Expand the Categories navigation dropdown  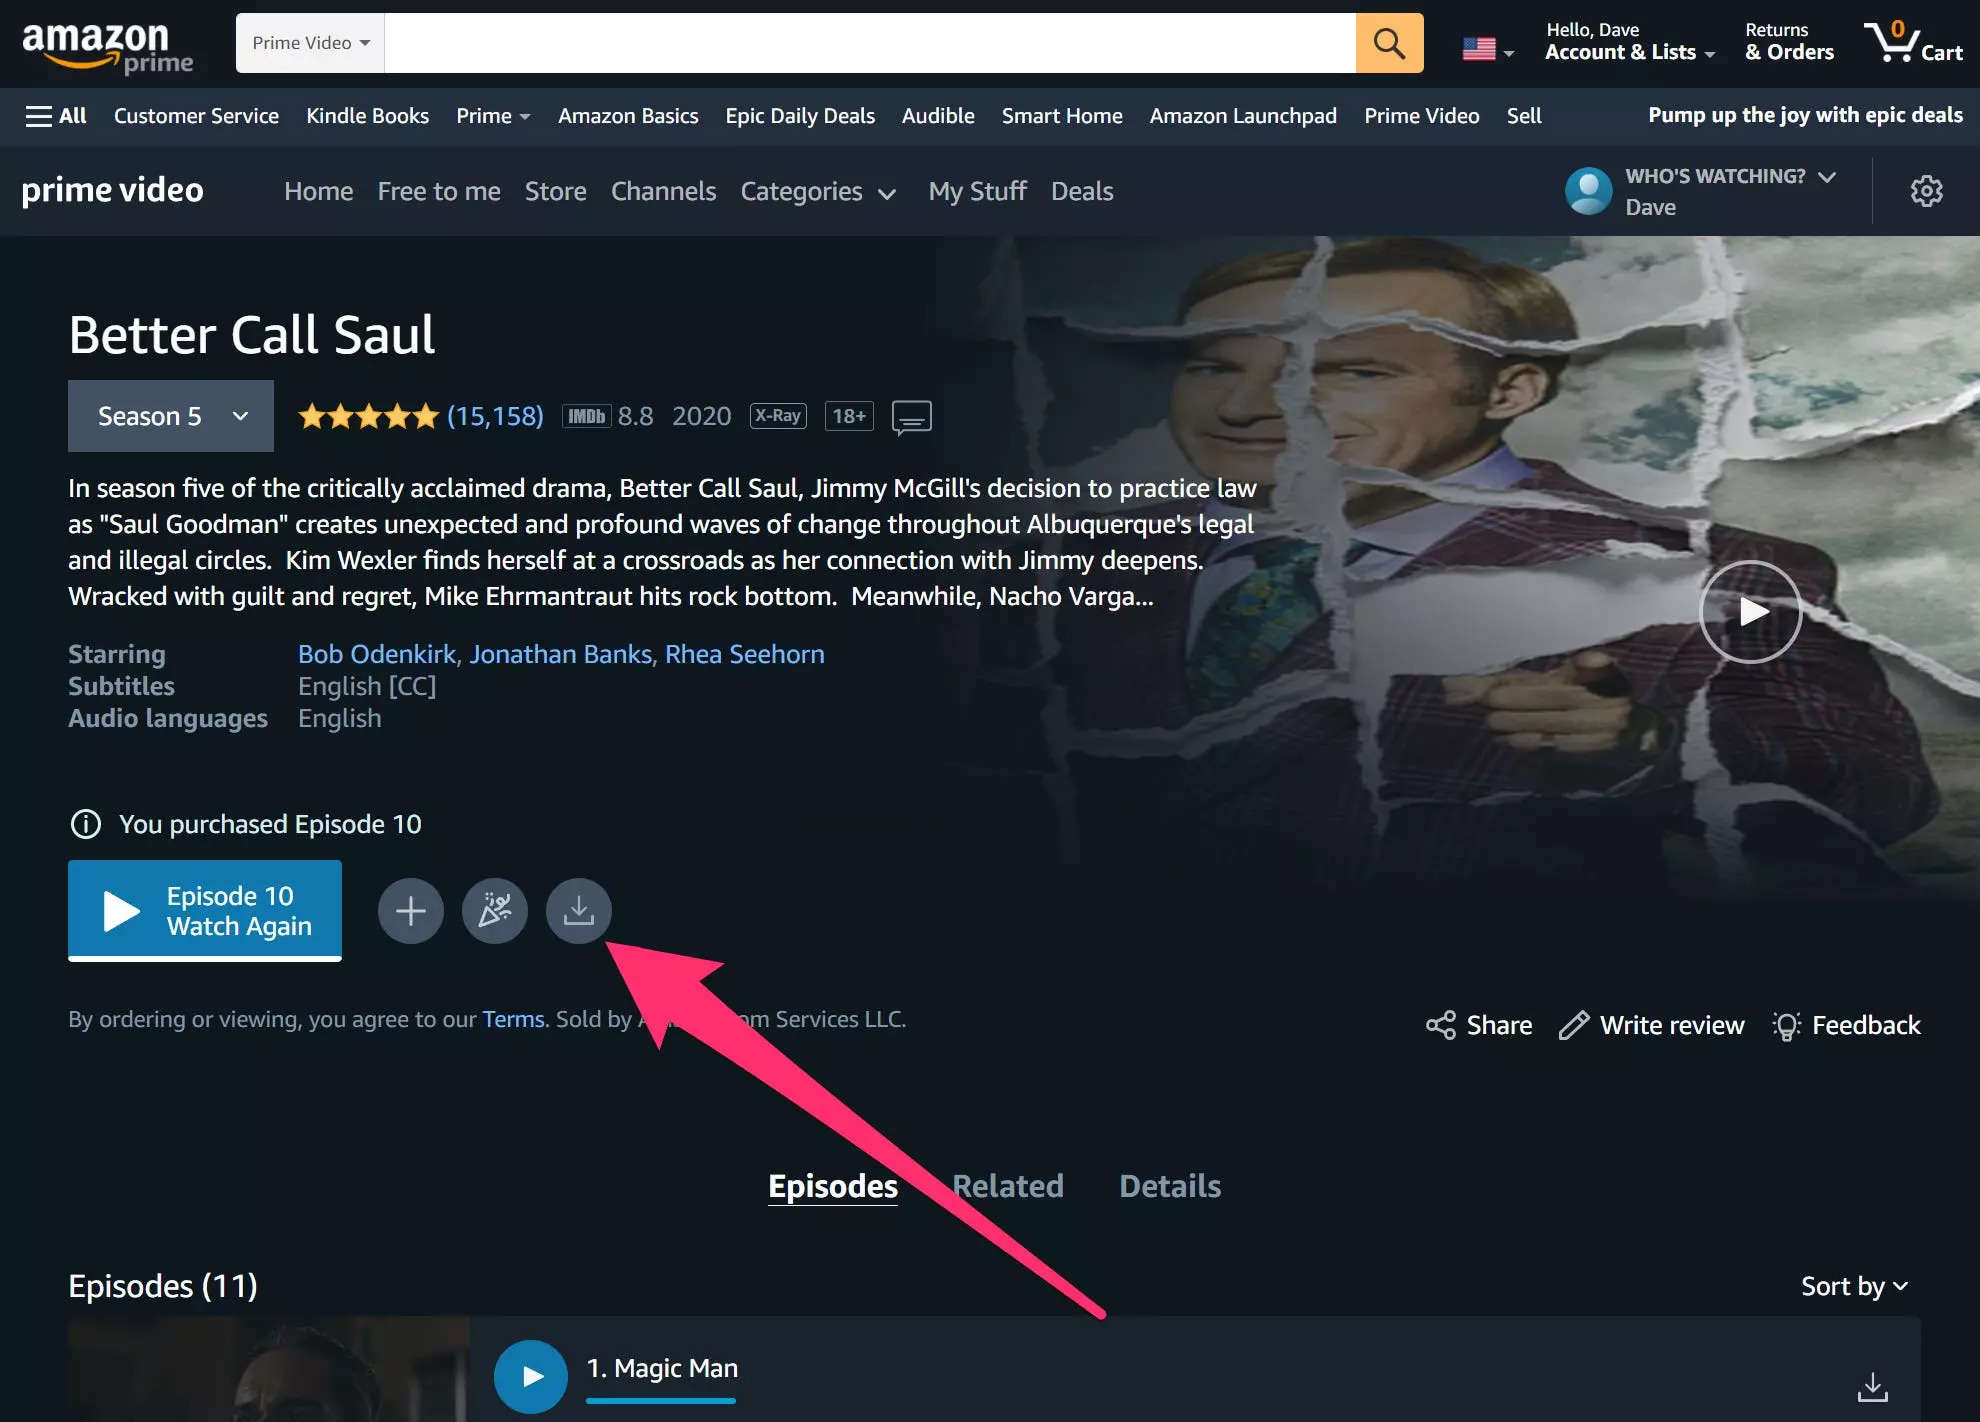pyautogui.click(x=818, y=191)
